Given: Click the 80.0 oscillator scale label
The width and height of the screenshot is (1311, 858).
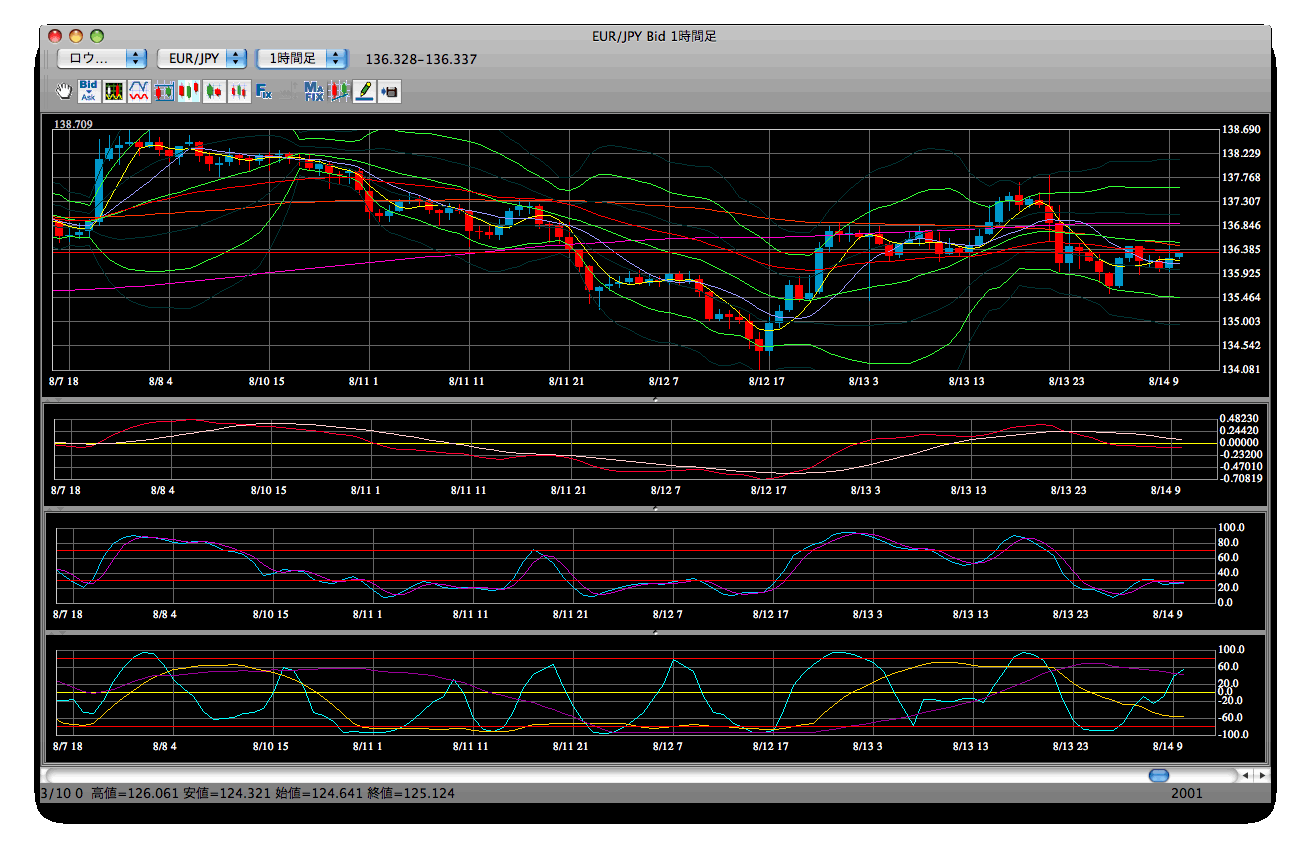Looking at the screenshot, I should point(1230,543).
